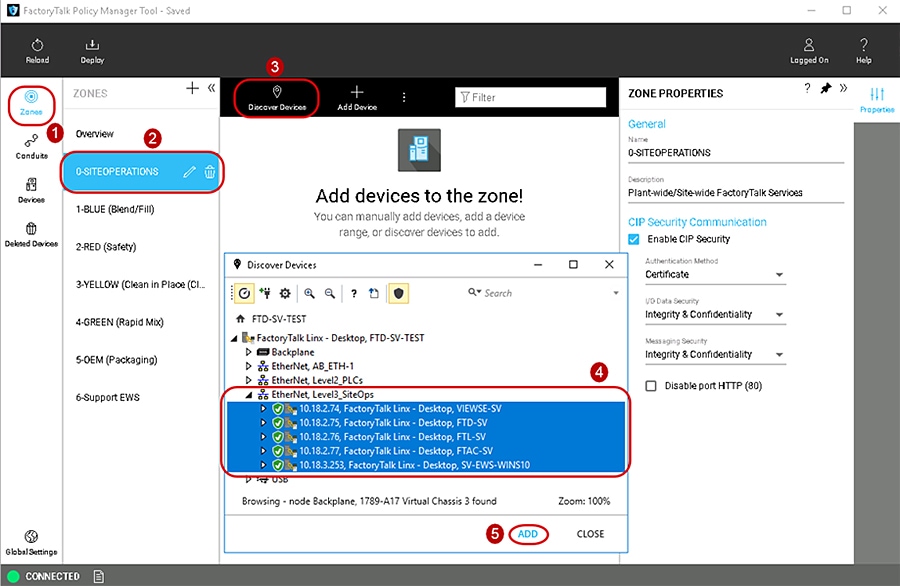Select the 5-OEM (Packaging) zone

(117, 360)
